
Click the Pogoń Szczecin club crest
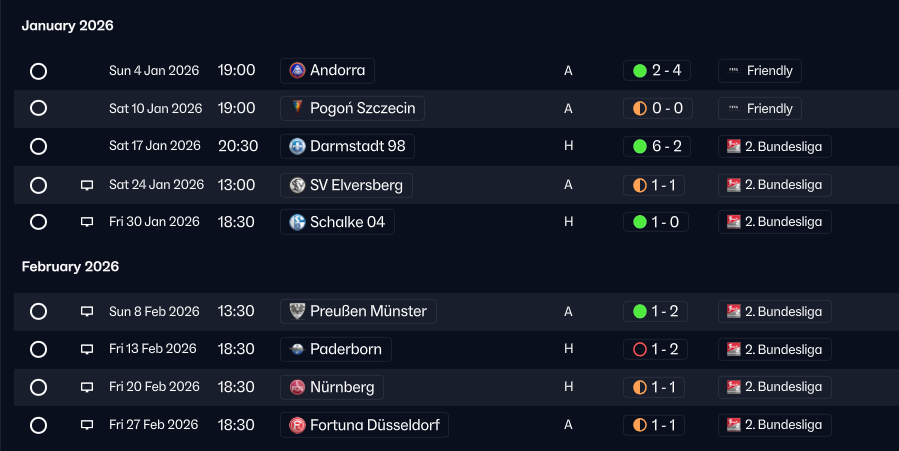(x=297, y=108)
